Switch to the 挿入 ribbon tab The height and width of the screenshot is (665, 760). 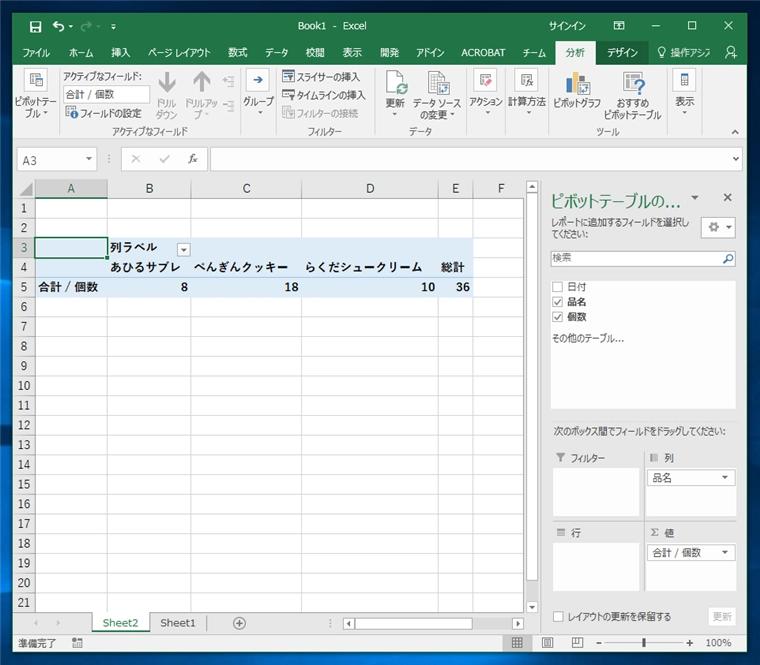121,52
